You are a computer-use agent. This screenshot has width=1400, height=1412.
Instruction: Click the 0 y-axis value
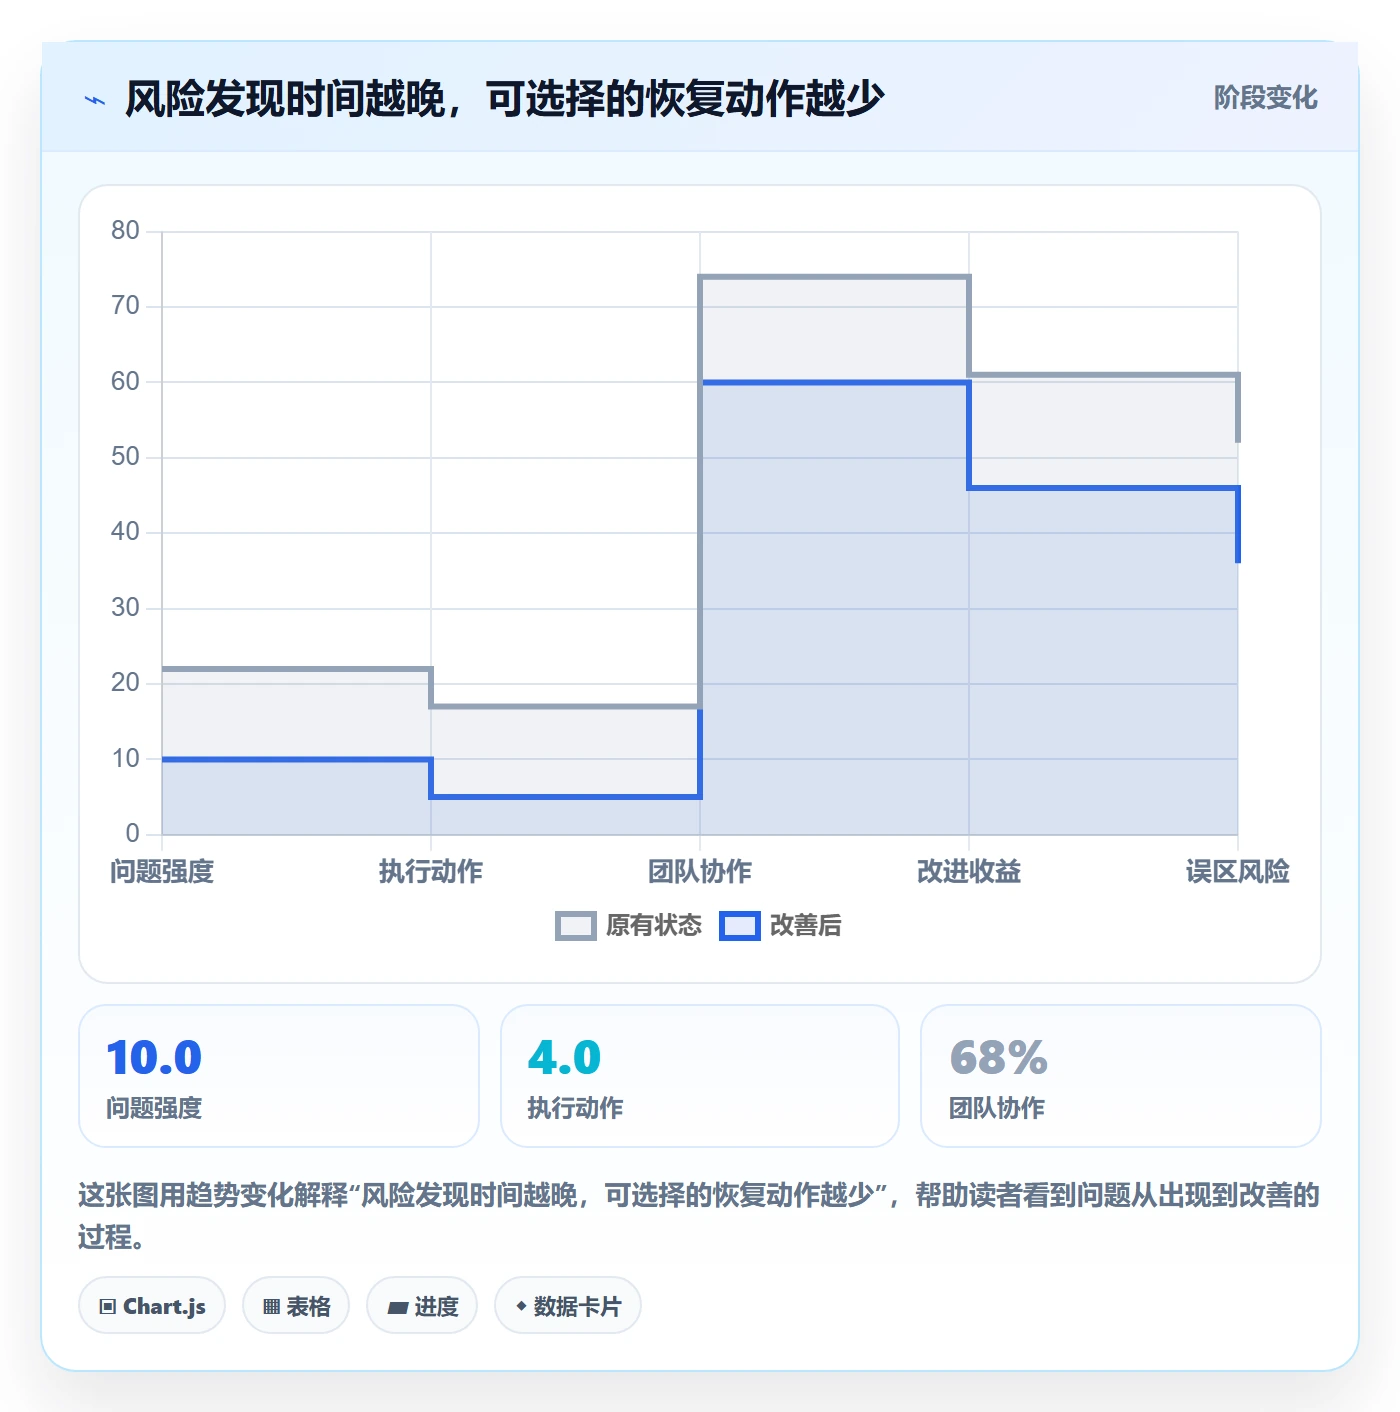[132, 834]
